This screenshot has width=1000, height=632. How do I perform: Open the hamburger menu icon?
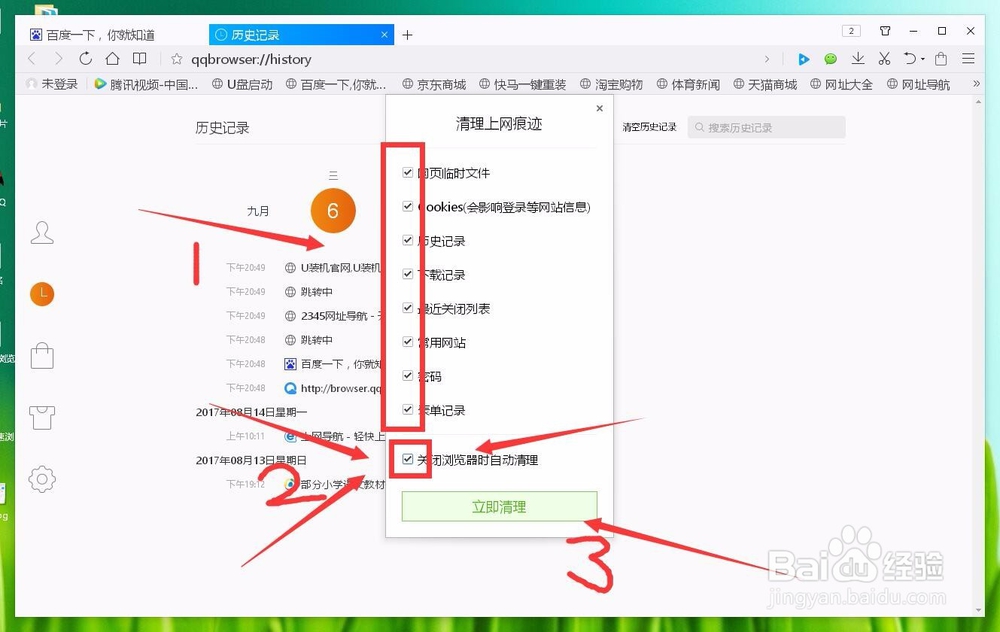(967, 59)
